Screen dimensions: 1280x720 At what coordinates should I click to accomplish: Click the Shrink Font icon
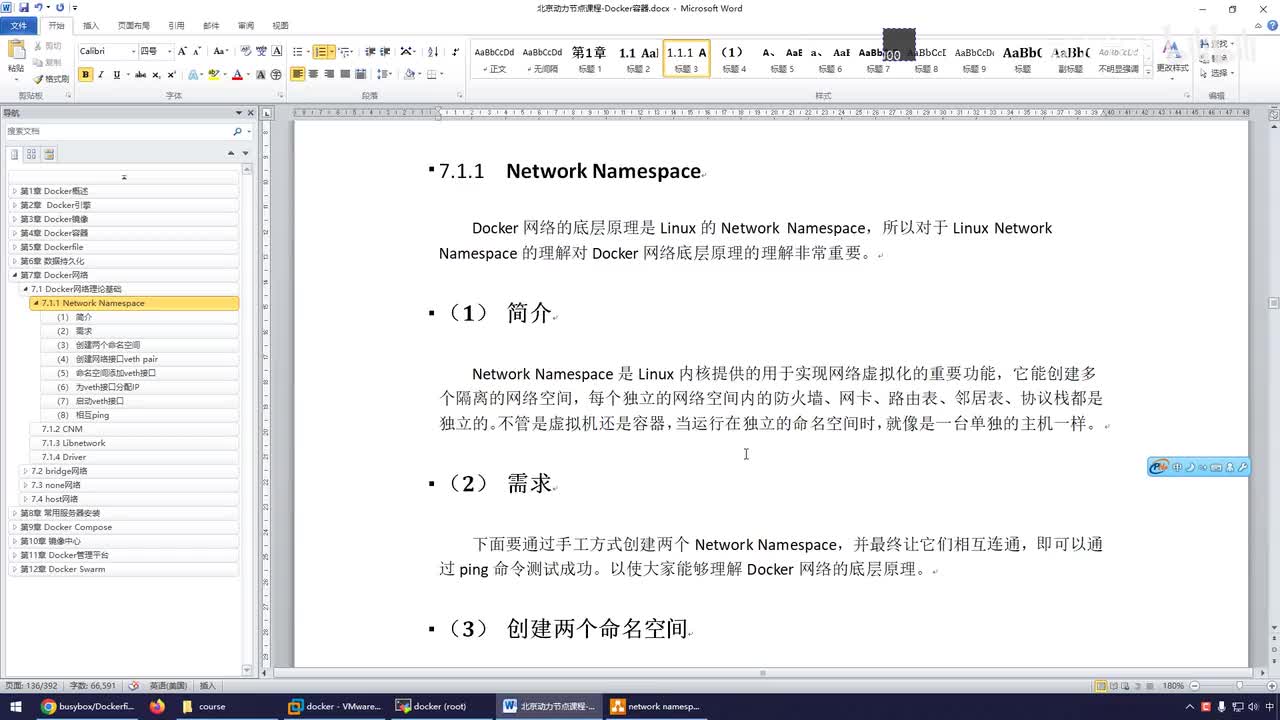coord(196,51)
